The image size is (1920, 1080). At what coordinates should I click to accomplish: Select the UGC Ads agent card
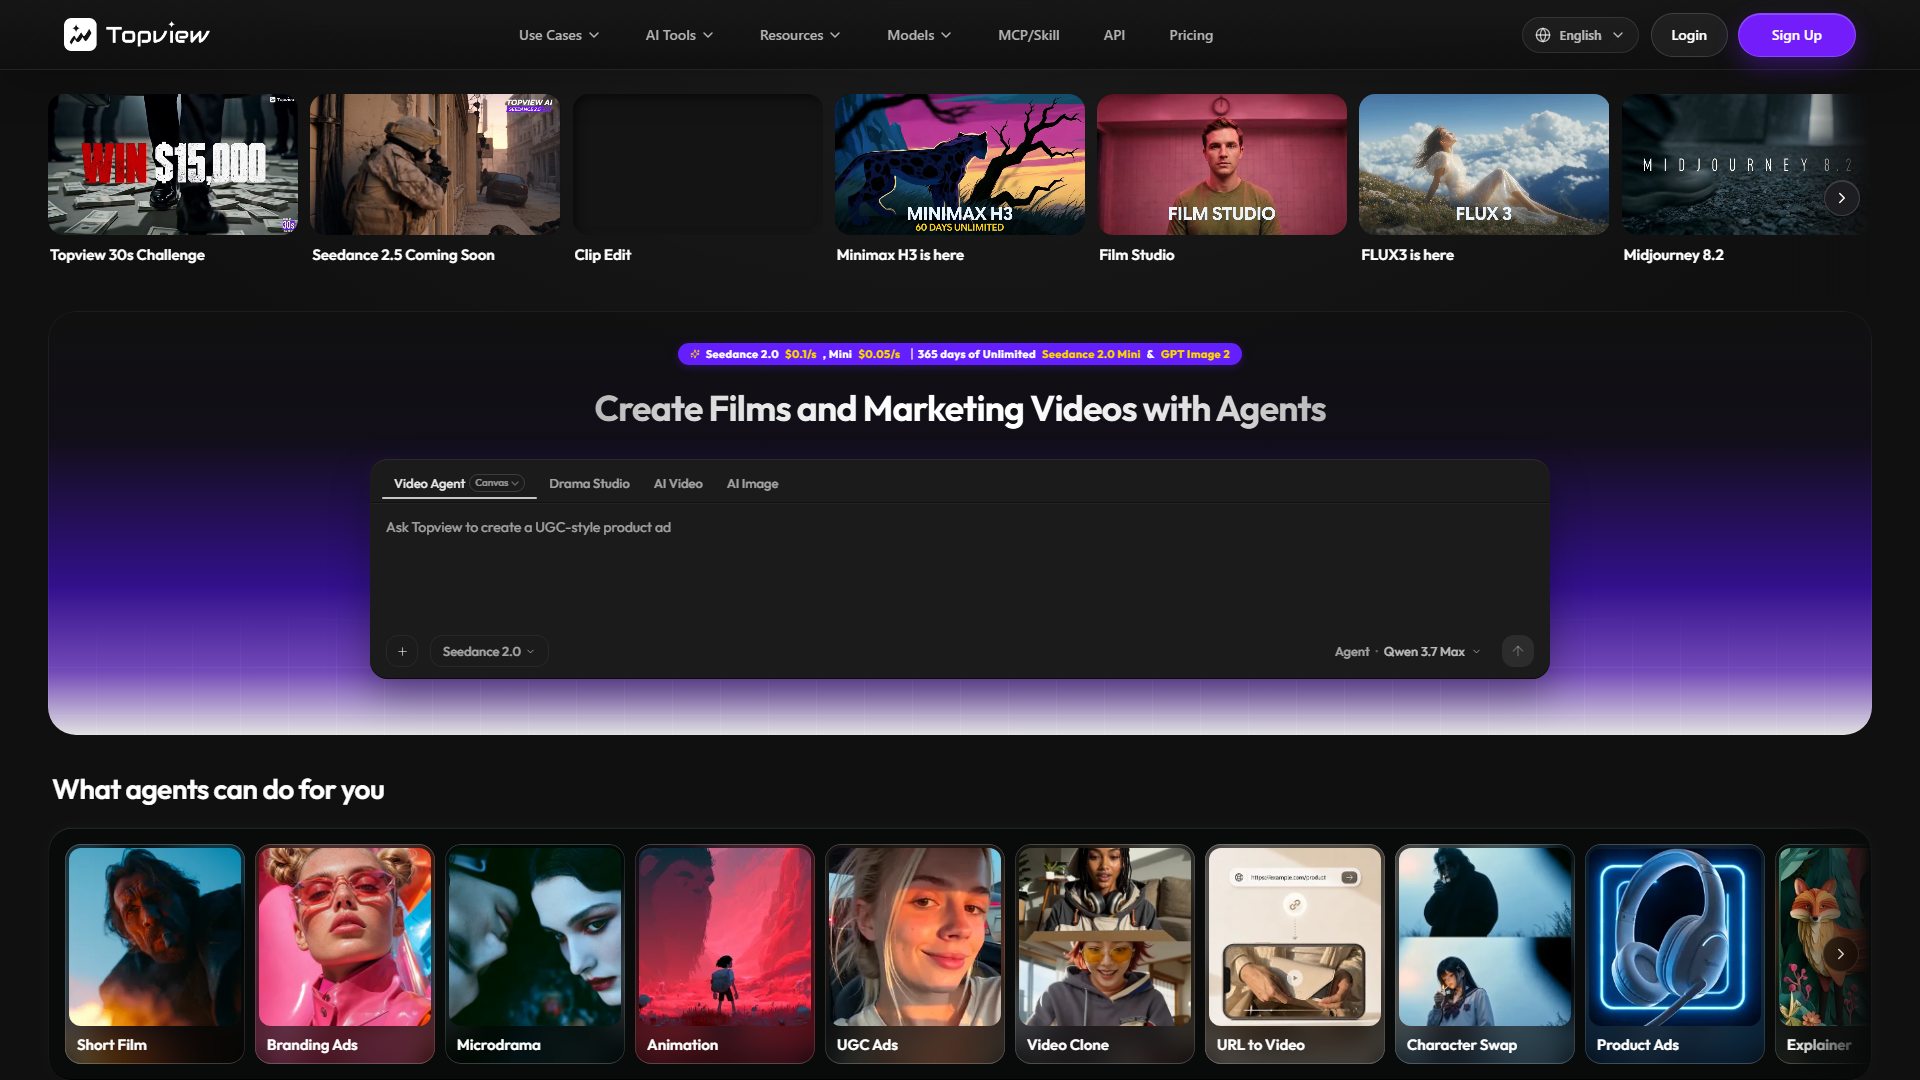pyautogui.click(x=915, y=954)
